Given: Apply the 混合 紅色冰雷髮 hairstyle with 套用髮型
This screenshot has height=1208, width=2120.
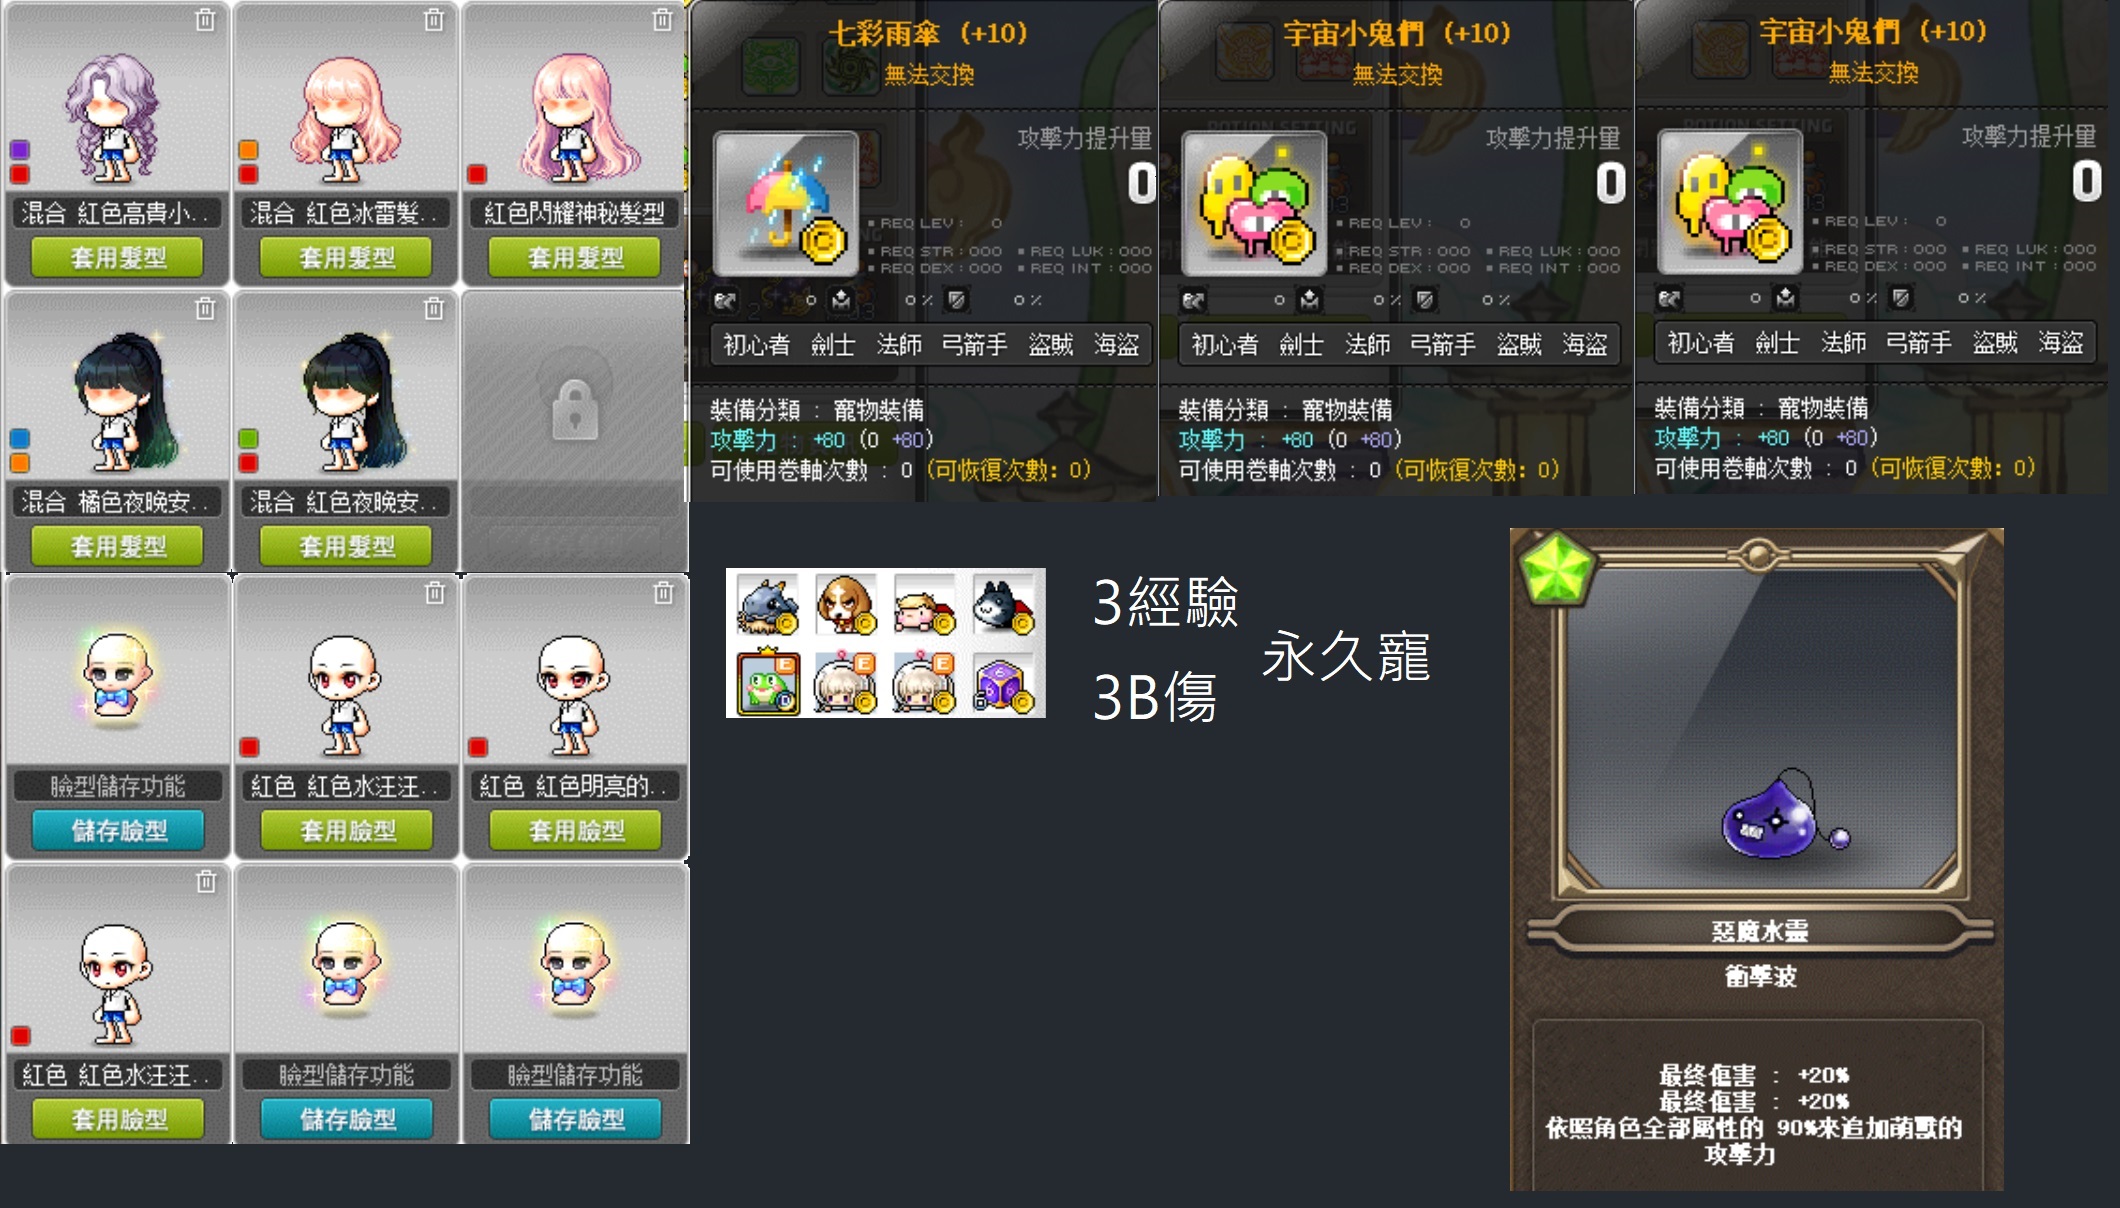Looking at the screenshot, I should click(x=346, y=257).
